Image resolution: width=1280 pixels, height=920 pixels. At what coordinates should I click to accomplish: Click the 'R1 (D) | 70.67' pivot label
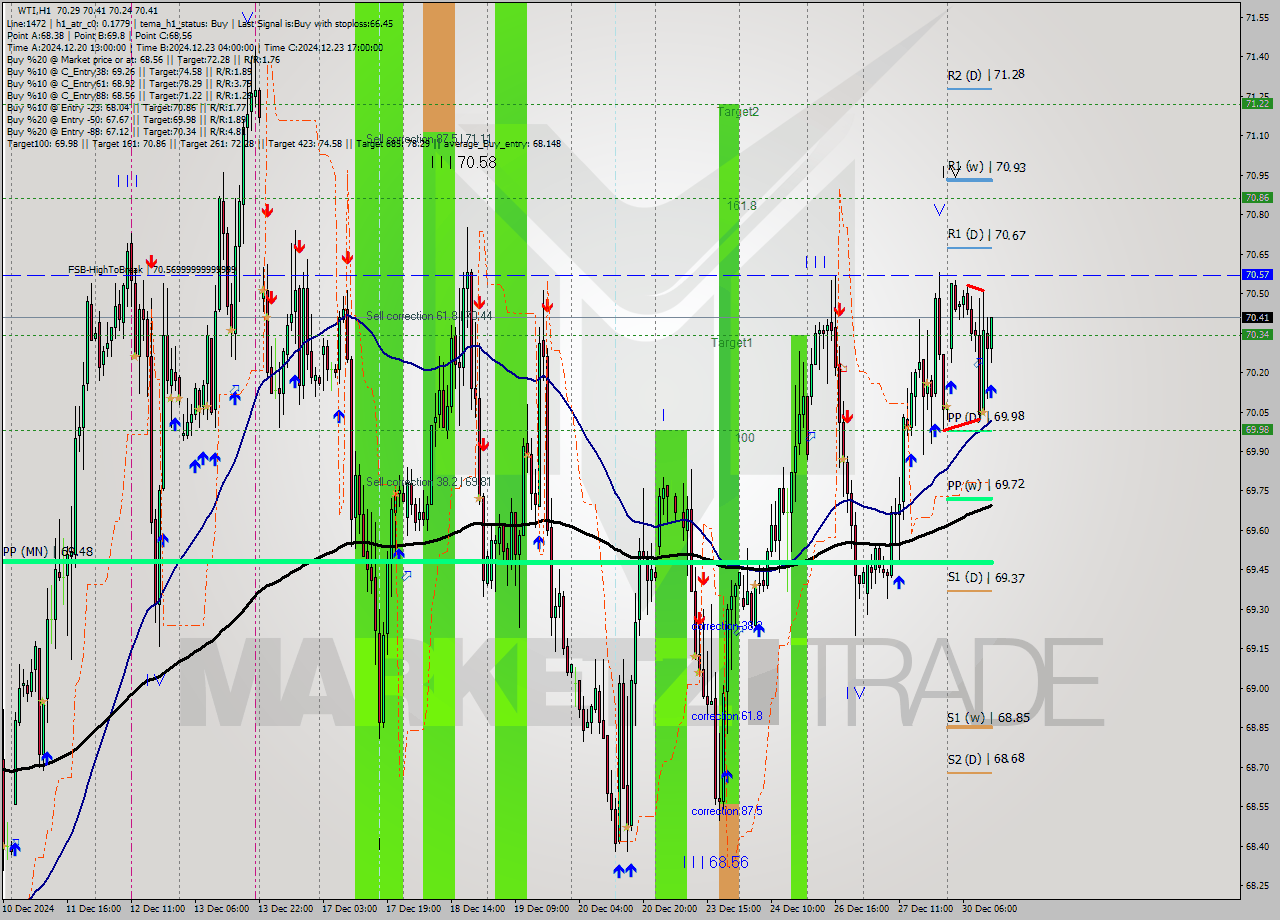(986, 235)
